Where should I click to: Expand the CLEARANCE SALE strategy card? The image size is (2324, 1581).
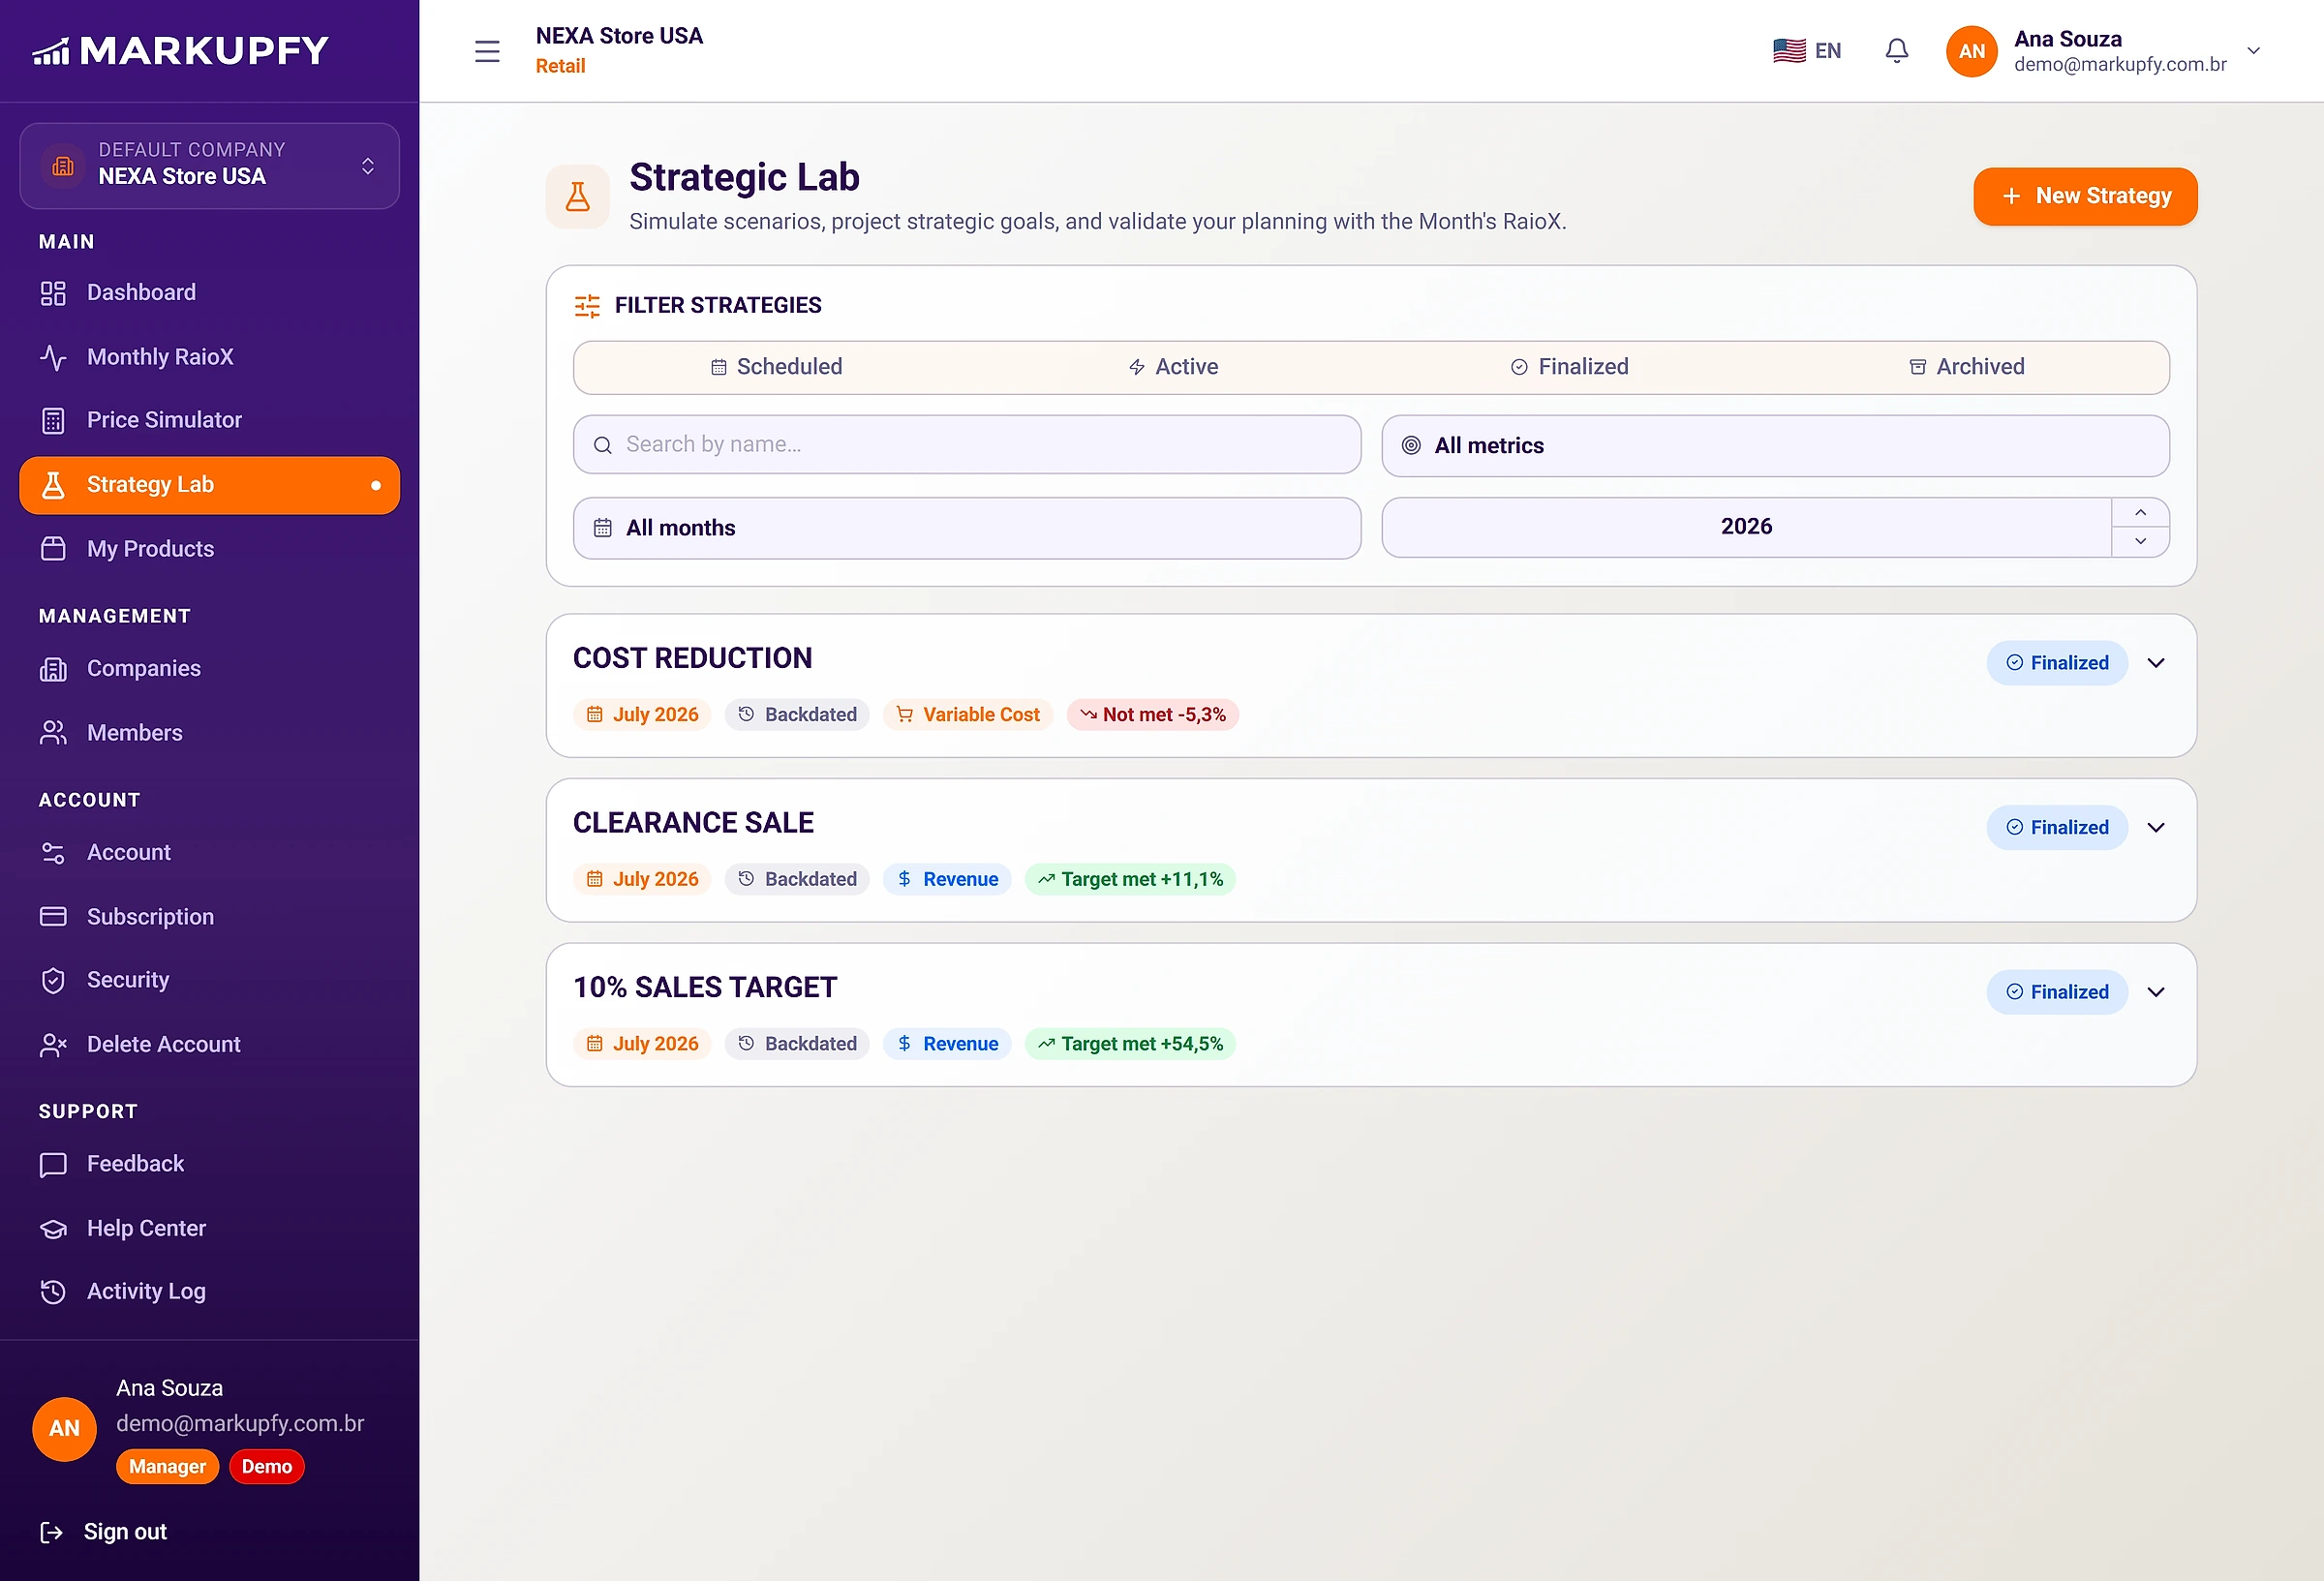pyautogui.click(x=2156, y=828)
